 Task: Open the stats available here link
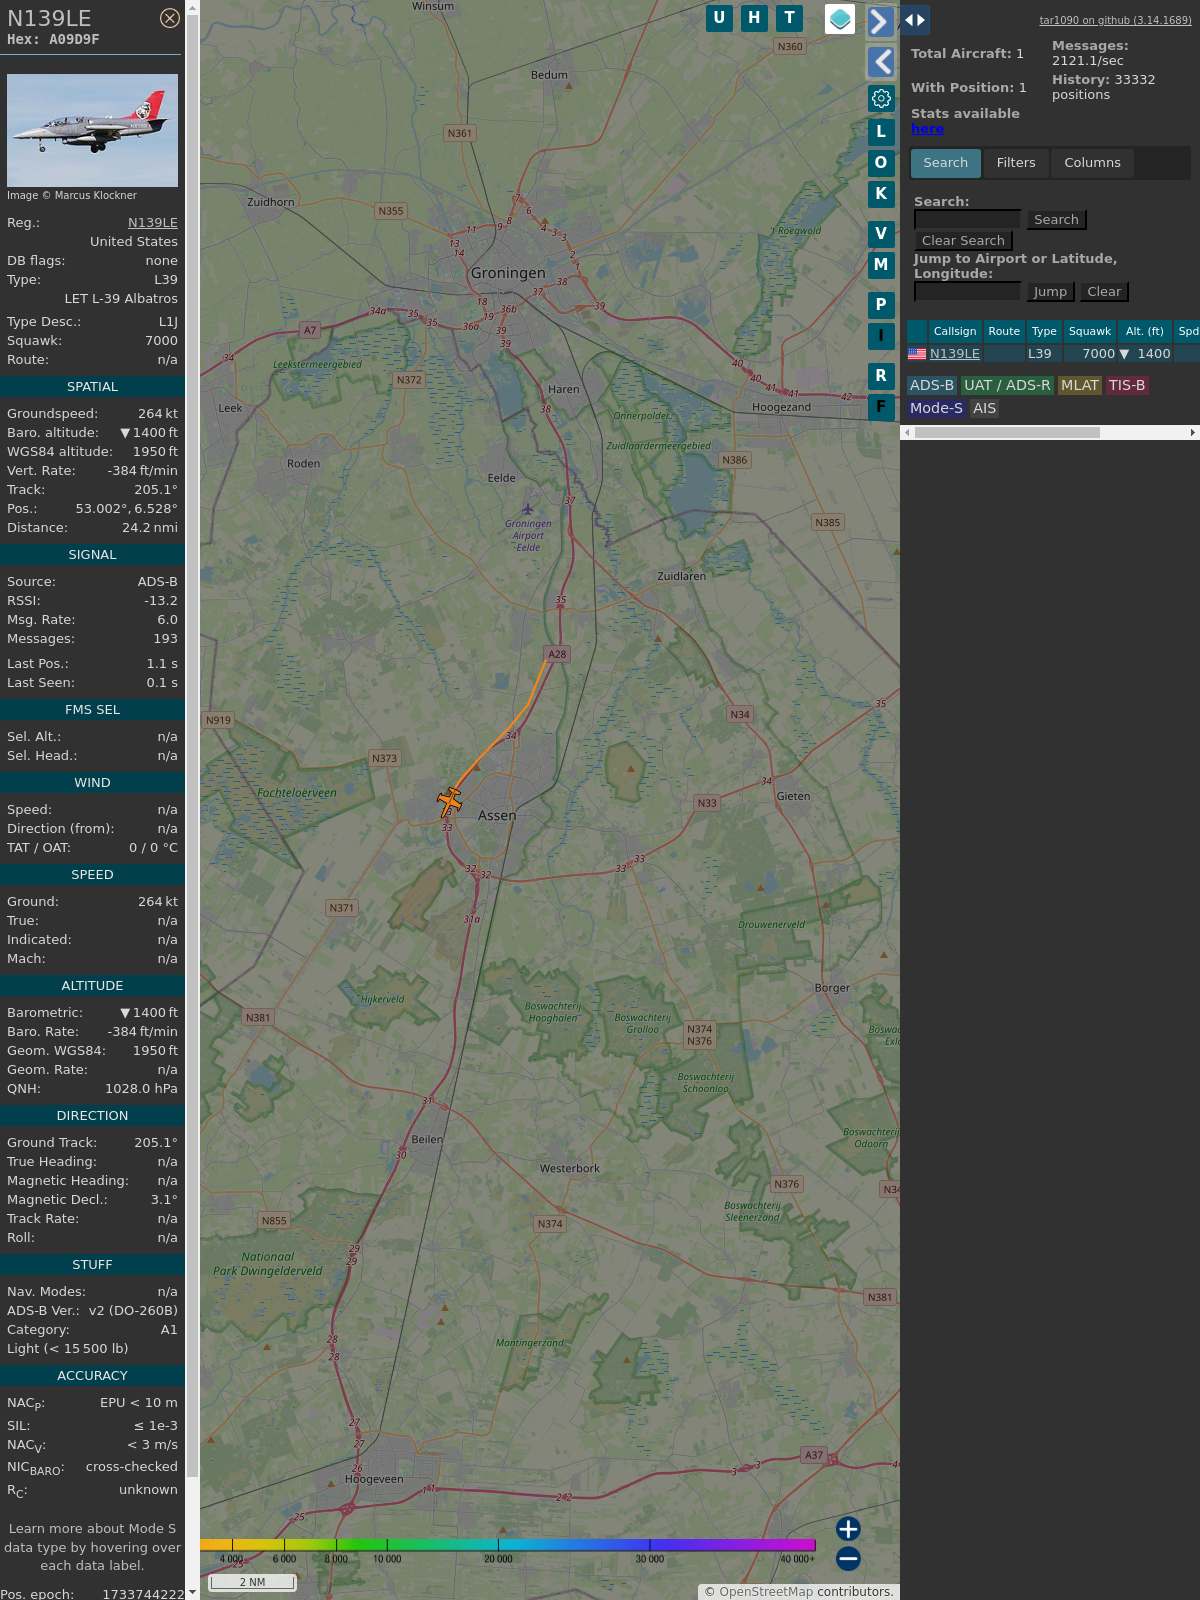coord(927,129)
